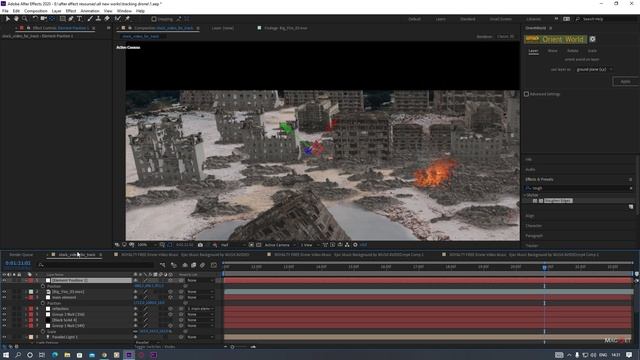This screenshot has width=640, height=360.
Task: Open viewer magnification 100% dropdown
Action: pyautogui.click(x=146, y=245)
